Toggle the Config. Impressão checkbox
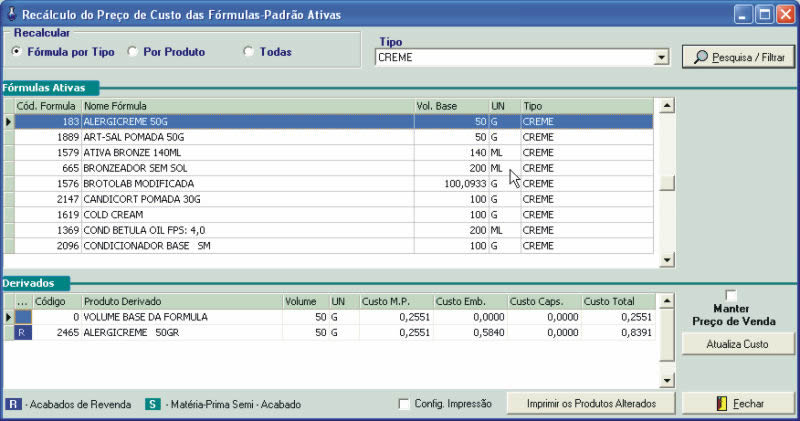This screenshot has height=421, width=800. coord(404,404)
